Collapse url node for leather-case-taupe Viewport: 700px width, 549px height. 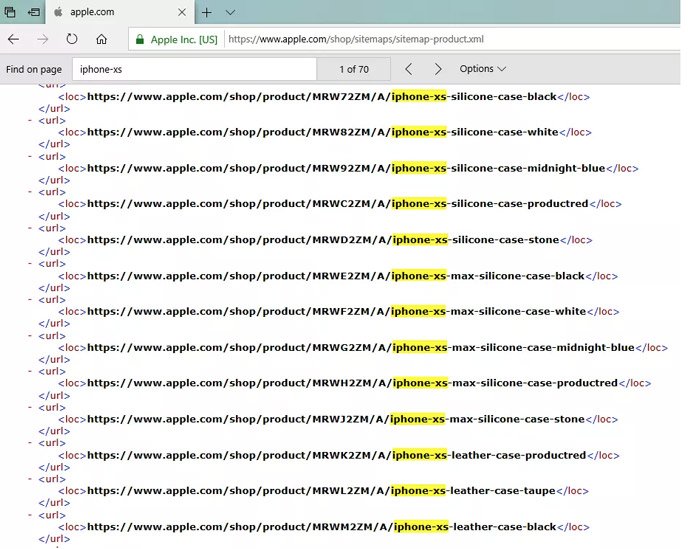coord(30,480)
